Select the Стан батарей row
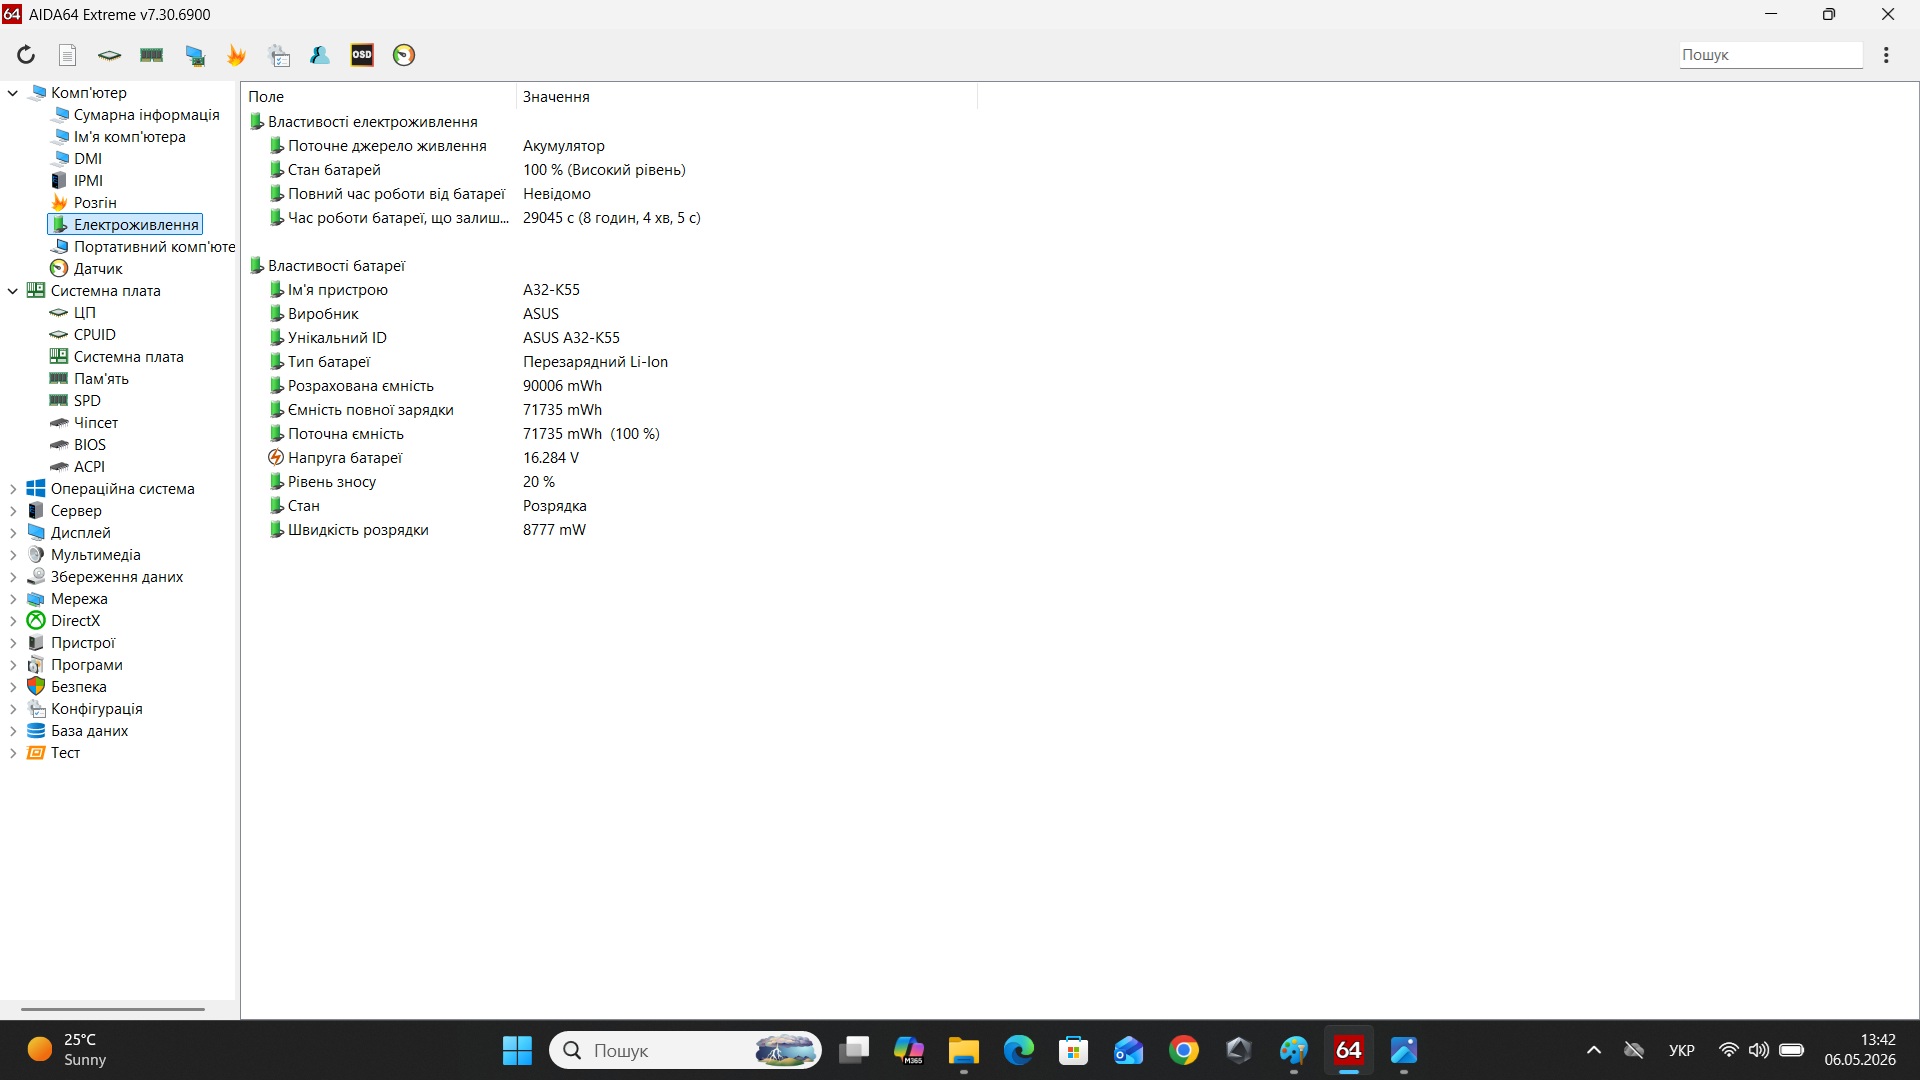1920x1080 pixels. pyautogui.click(x=610, y=170)
